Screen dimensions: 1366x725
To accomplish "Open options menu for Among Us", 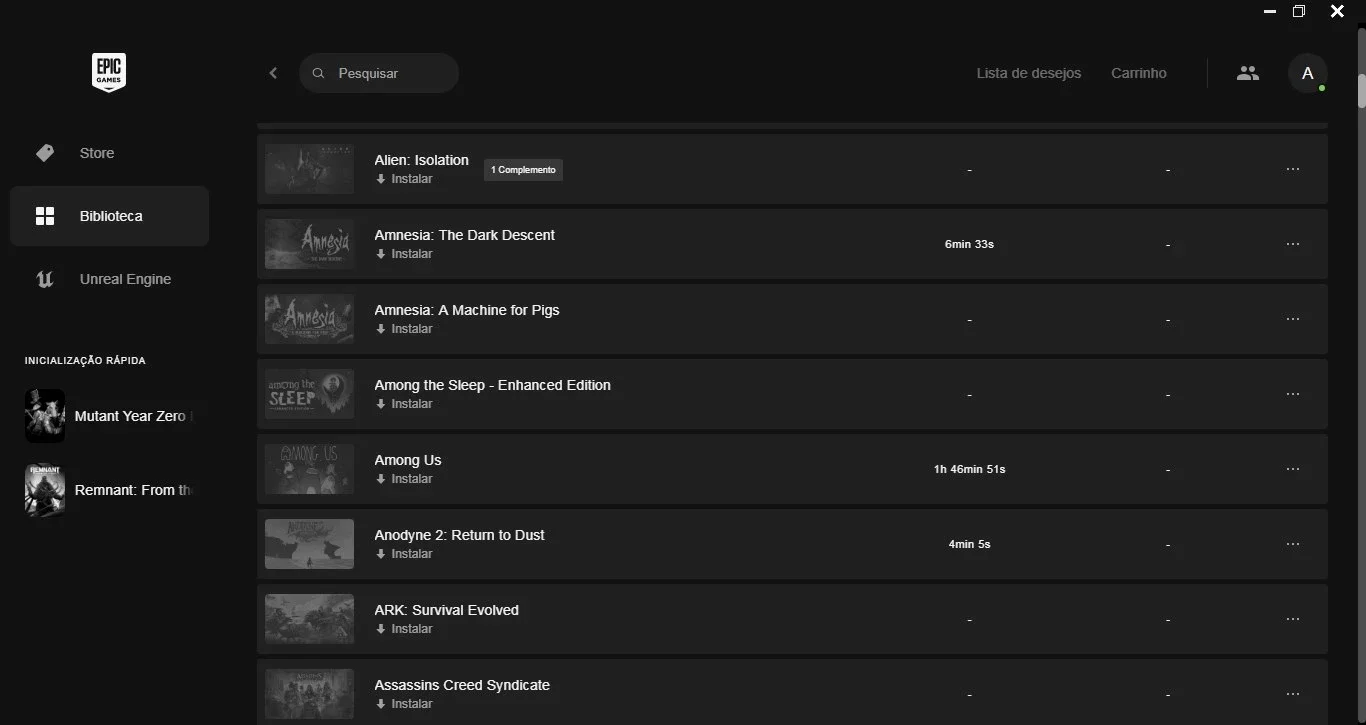I will 1293,469.
